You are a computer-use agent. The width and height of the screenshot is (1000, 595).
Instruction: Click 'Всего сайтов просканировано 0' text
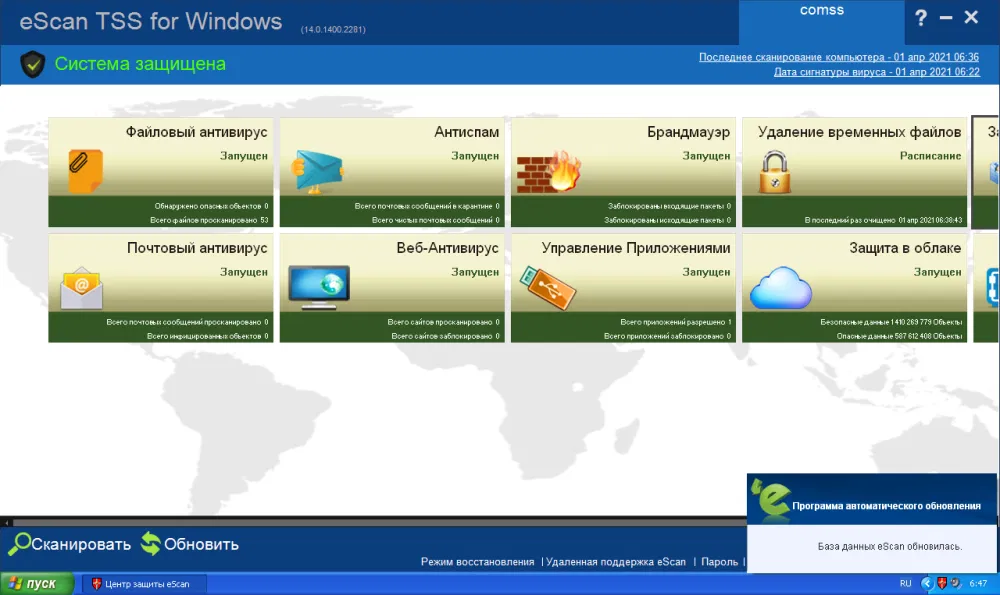(443, 322)
